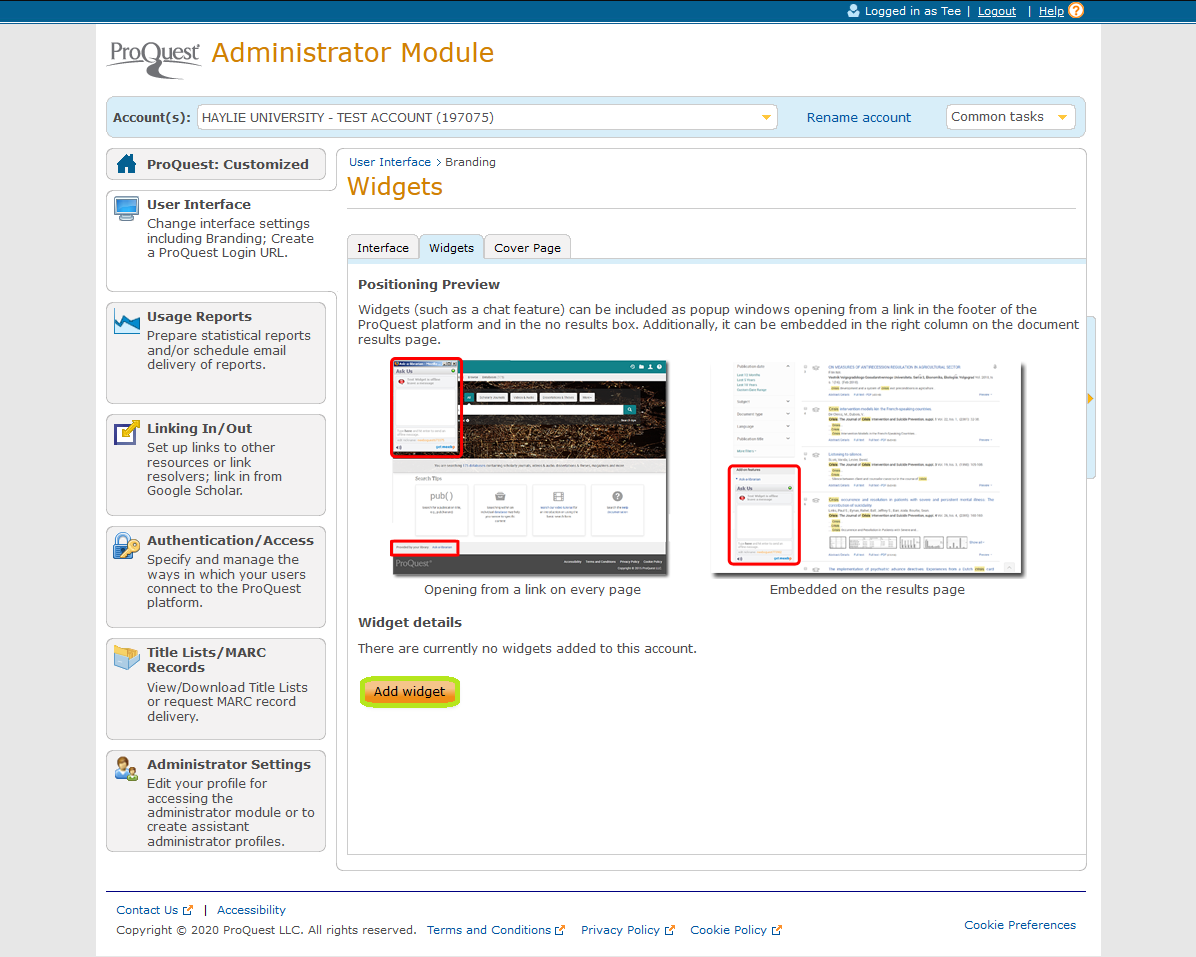The image size is (1196, 957).
Task: Click the orange arrow on the right edge panel
Action: point(1091,398)
